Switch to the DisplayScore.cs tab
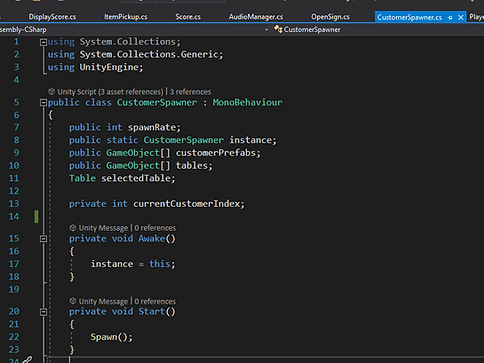484x363 pixels. [x=52, y=17]
